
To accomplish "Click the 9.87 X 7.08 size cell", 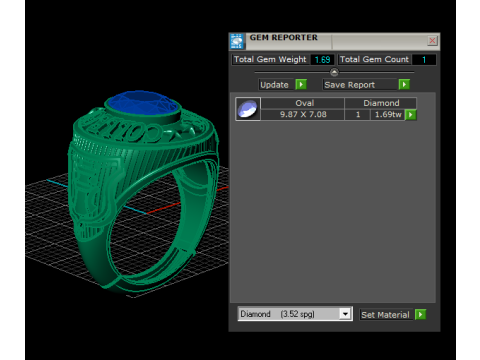I will click(303, 114).
